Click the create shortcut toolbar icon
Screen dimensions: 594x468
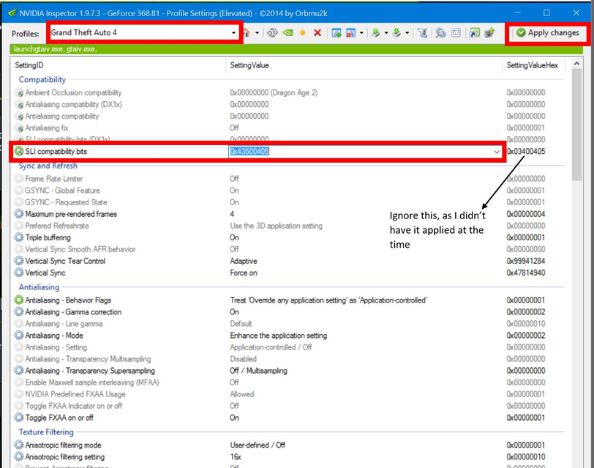(474, 33)
